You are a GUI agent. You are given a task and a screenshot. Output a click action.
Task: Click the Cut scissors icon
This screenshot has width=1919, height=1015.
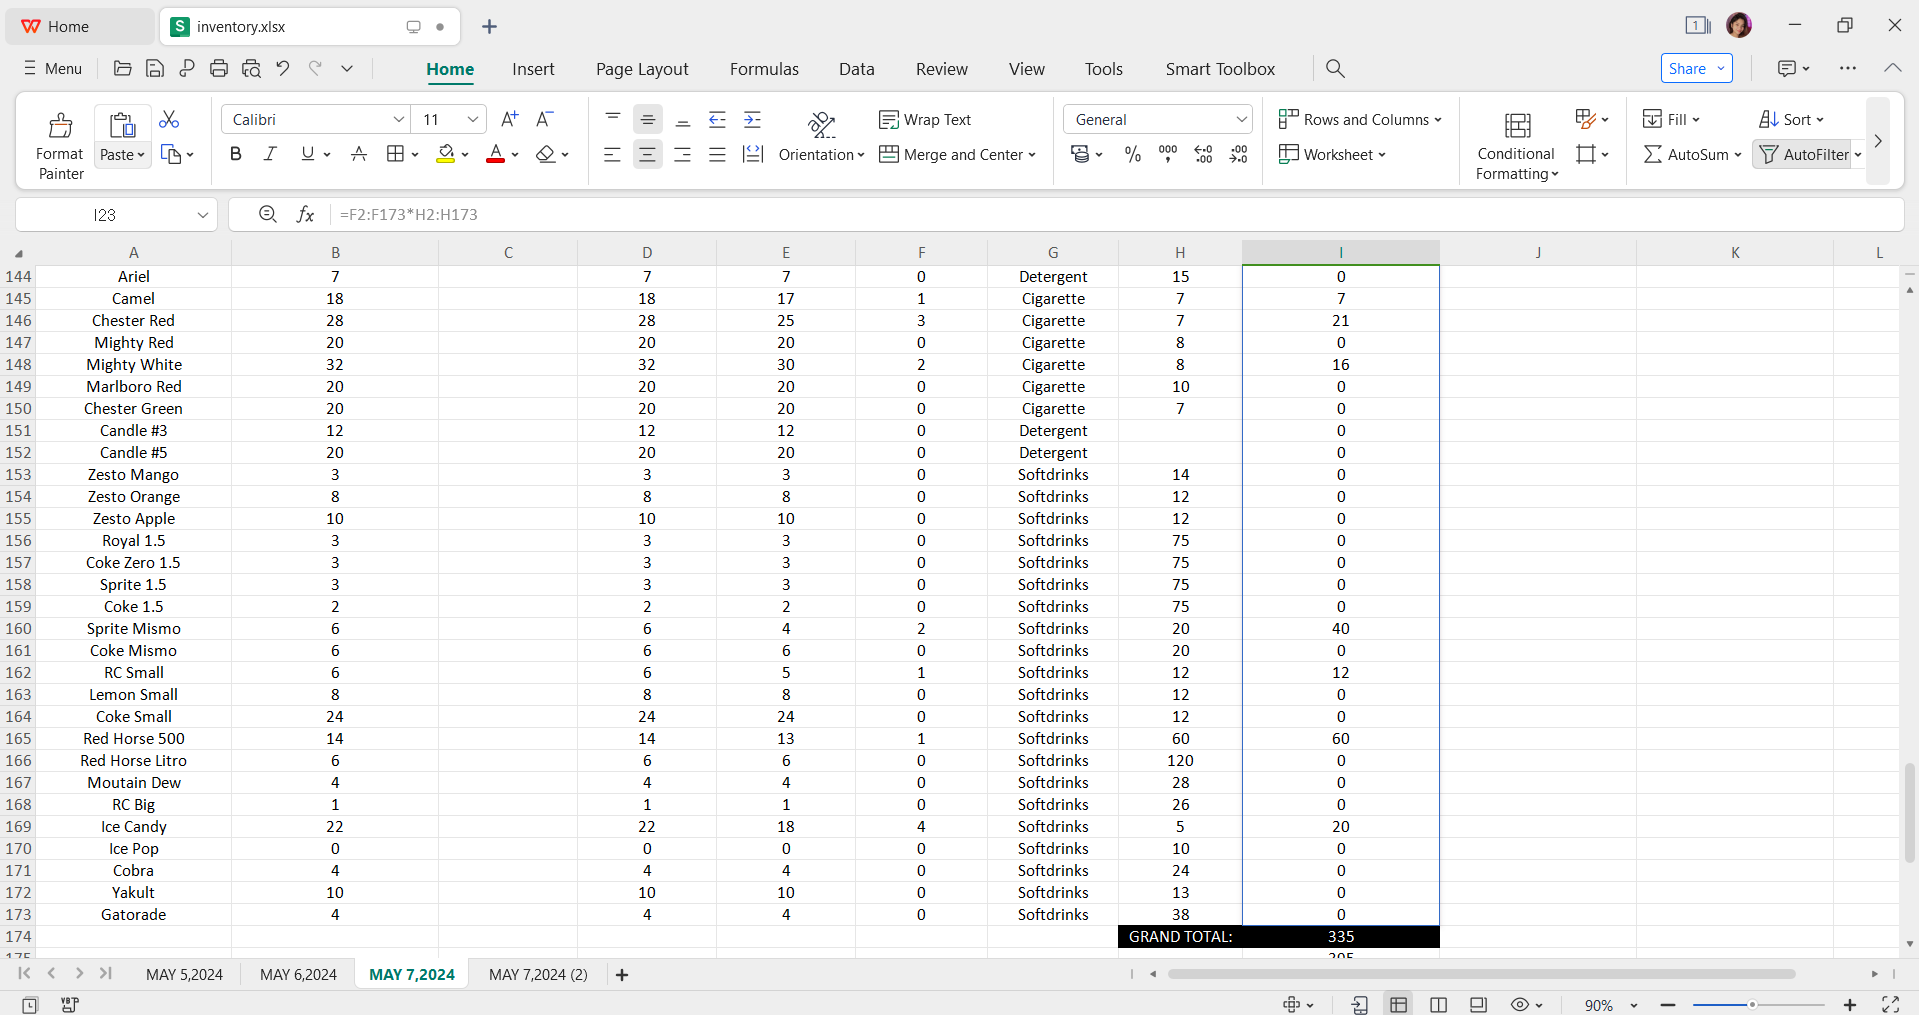169,119
